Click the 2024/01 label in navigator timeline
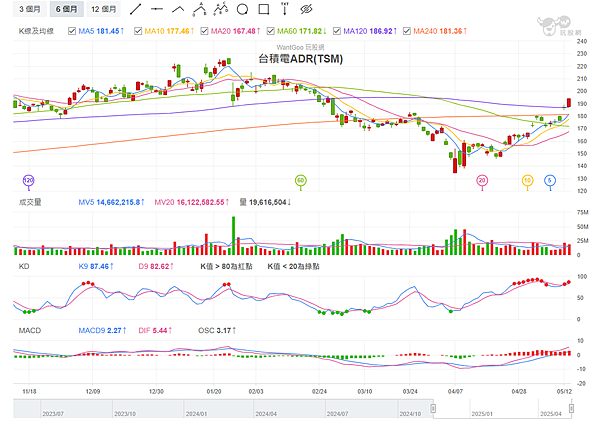The image size is (600, 424). (196, 414)
